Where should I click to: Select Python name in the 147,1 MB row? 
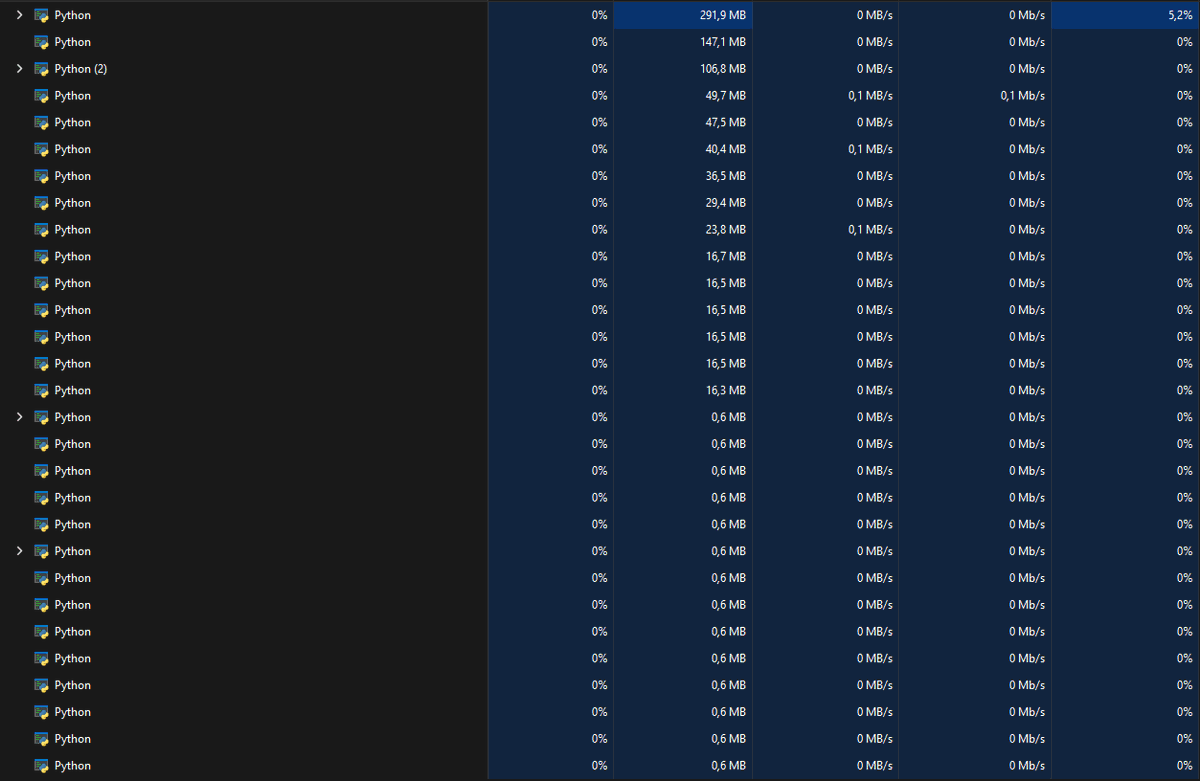(x=73, y=42)
